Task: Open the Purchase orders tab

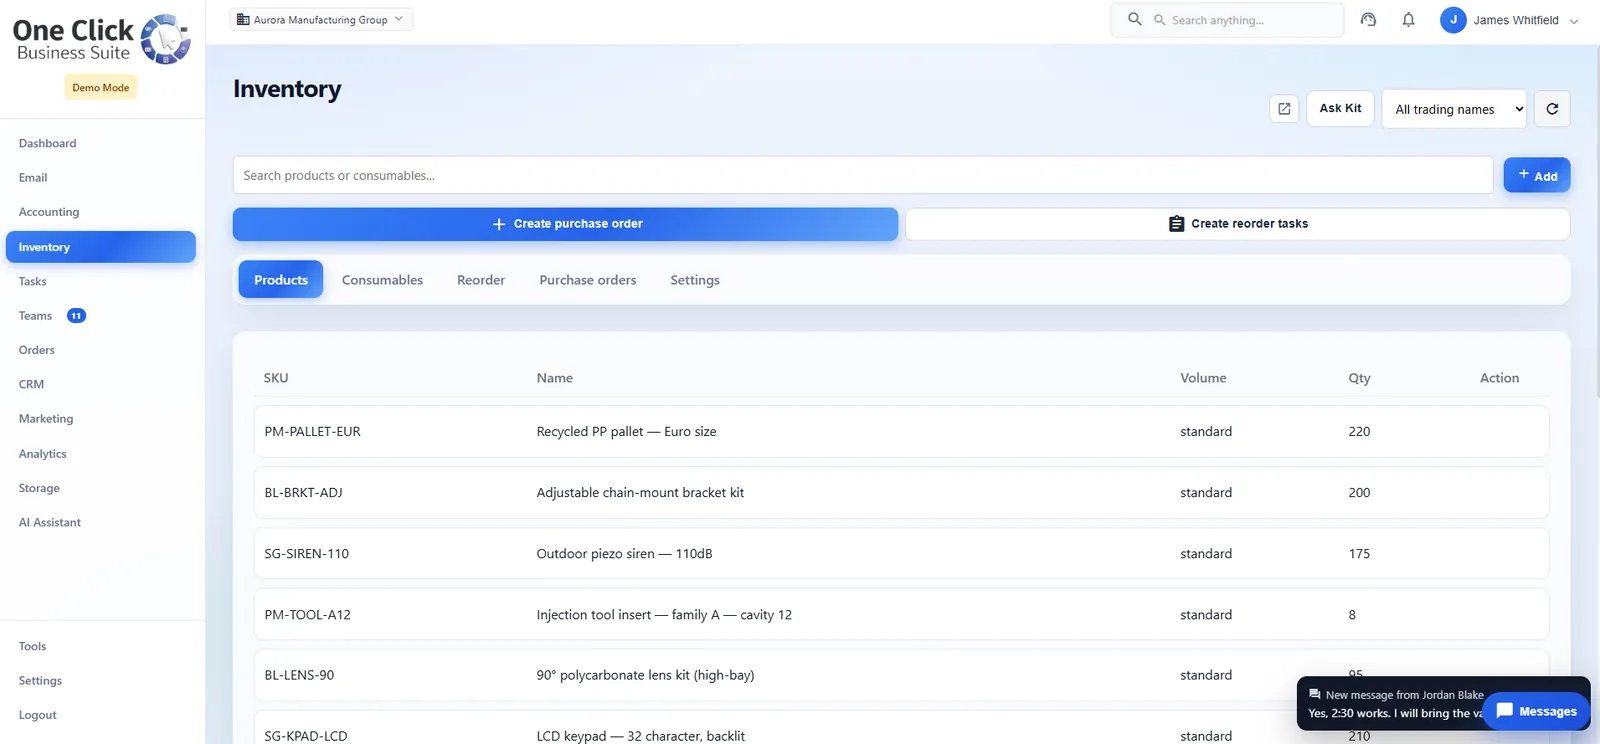Action: (588, 280)
